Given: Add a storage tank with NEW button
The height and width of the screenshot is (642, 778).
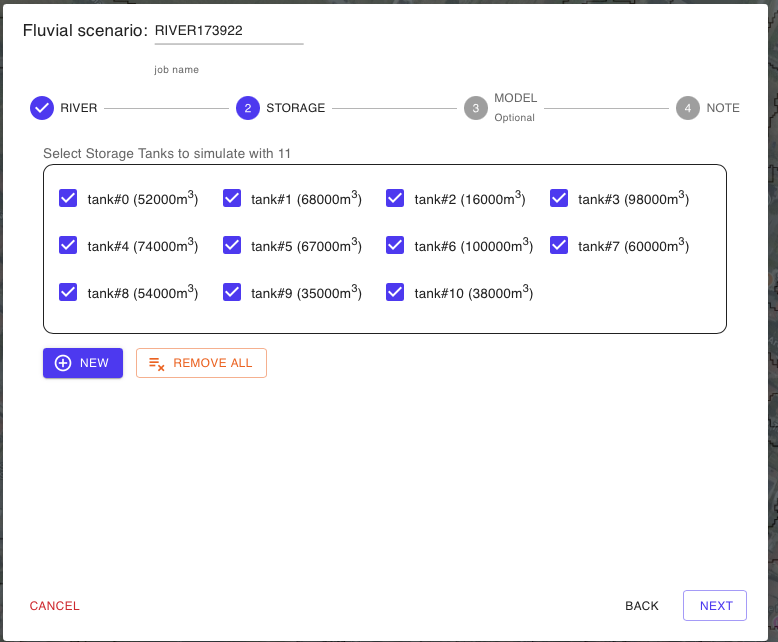Looking at the screenshot, I should click(83, 363).
